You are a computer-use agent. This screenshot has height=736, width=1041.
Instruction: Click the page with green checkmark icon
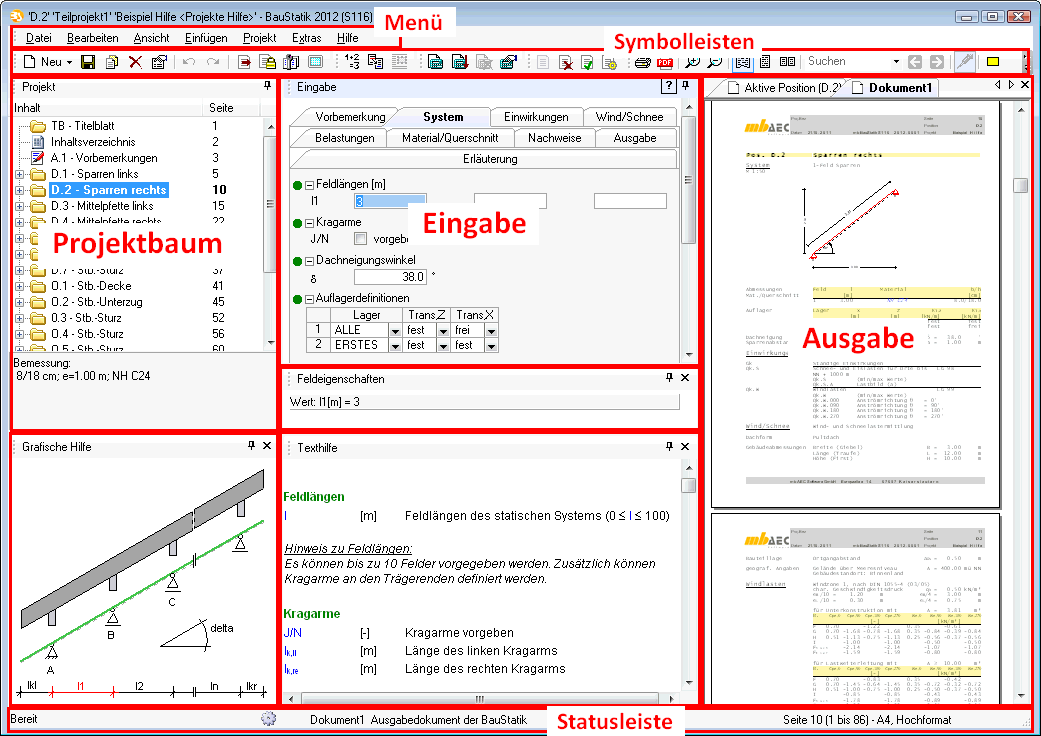coord(587,62)
